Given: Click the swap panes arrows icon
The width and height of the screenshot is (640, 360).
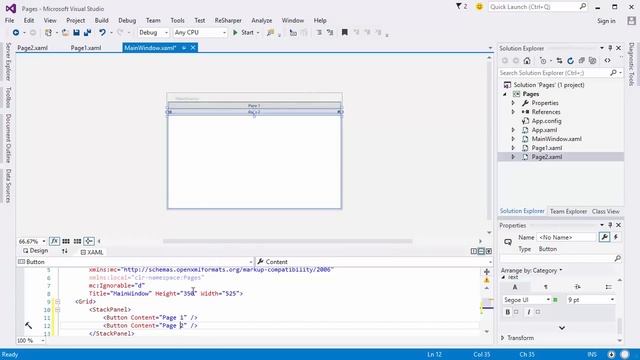Looking at the screenshot, I should (64, 251).
